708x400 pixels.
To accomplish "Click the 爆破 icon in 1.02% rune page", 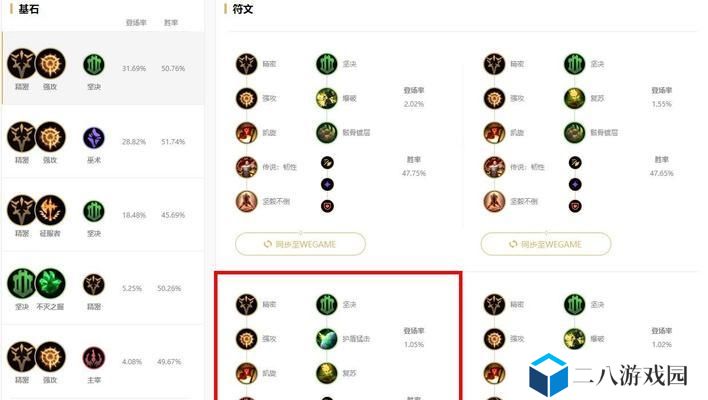I will pos(574,339).
